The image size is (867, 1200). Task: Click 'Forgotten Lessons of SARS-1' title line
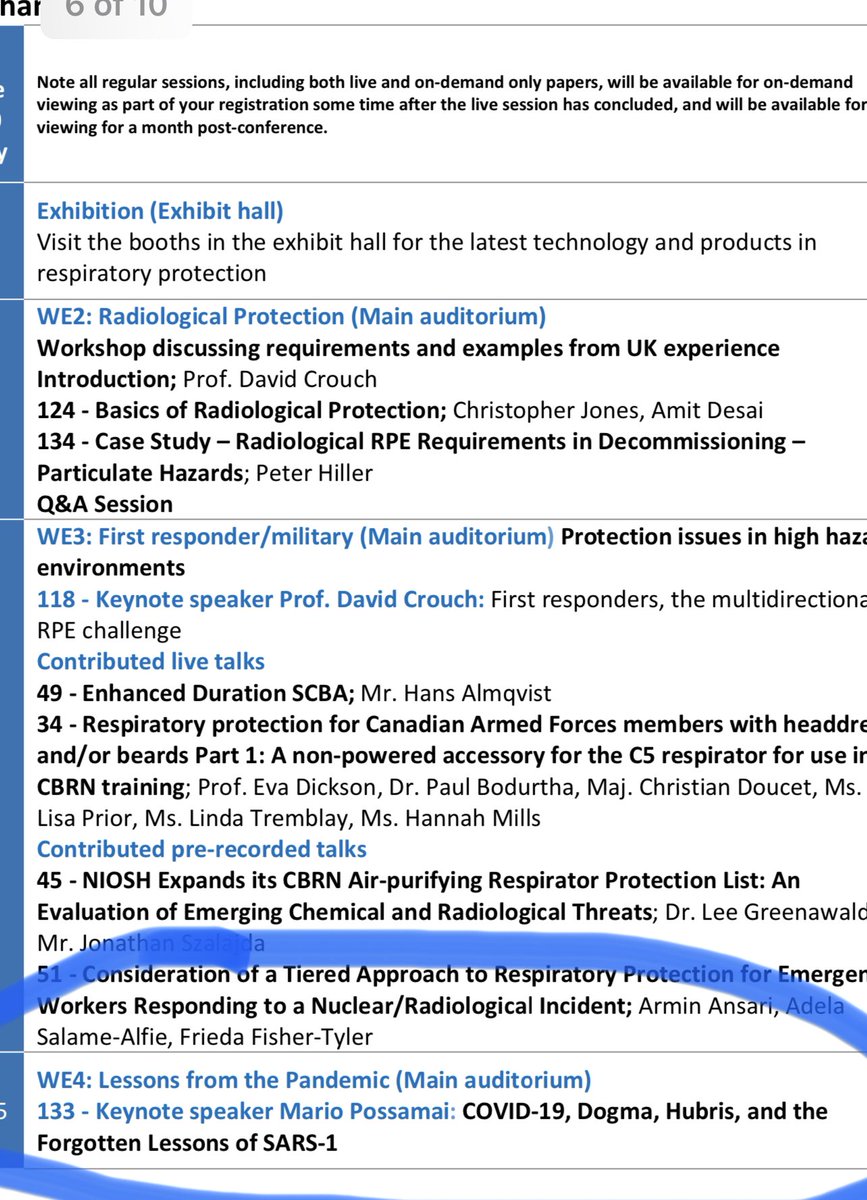point(187,1142)
